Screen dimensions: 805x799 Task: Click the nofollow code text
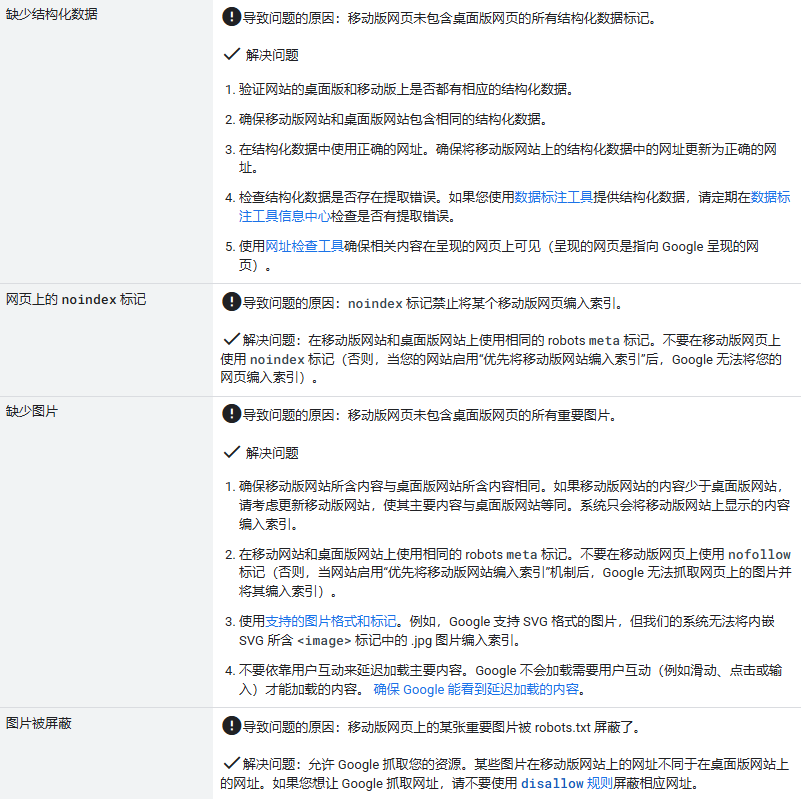(759, 554)
